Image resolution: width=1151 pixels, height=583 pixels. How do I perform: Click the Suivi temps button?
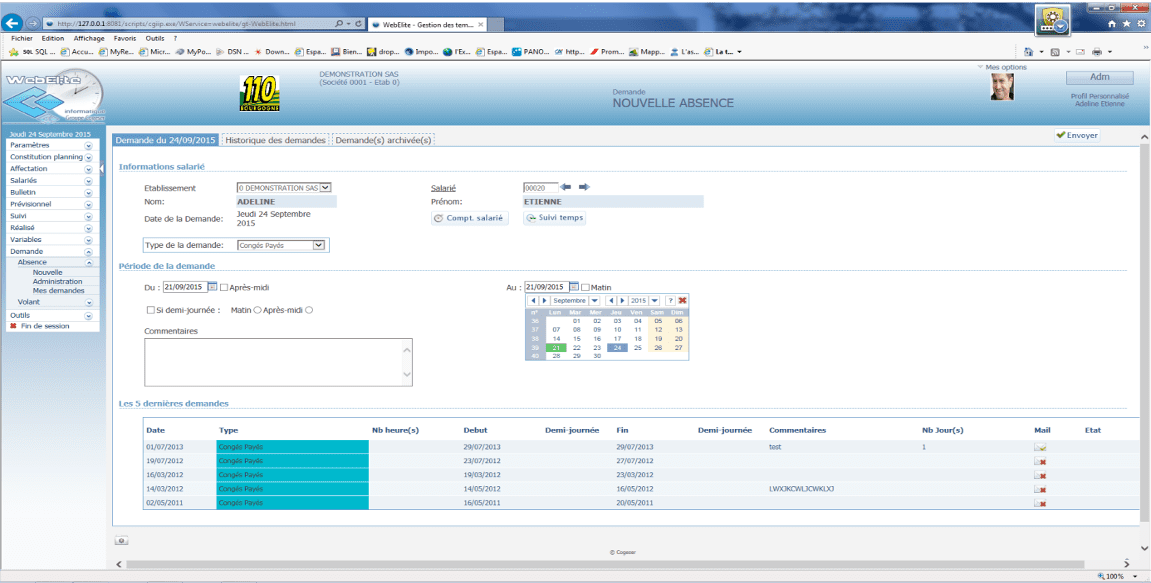coord(554,218)
